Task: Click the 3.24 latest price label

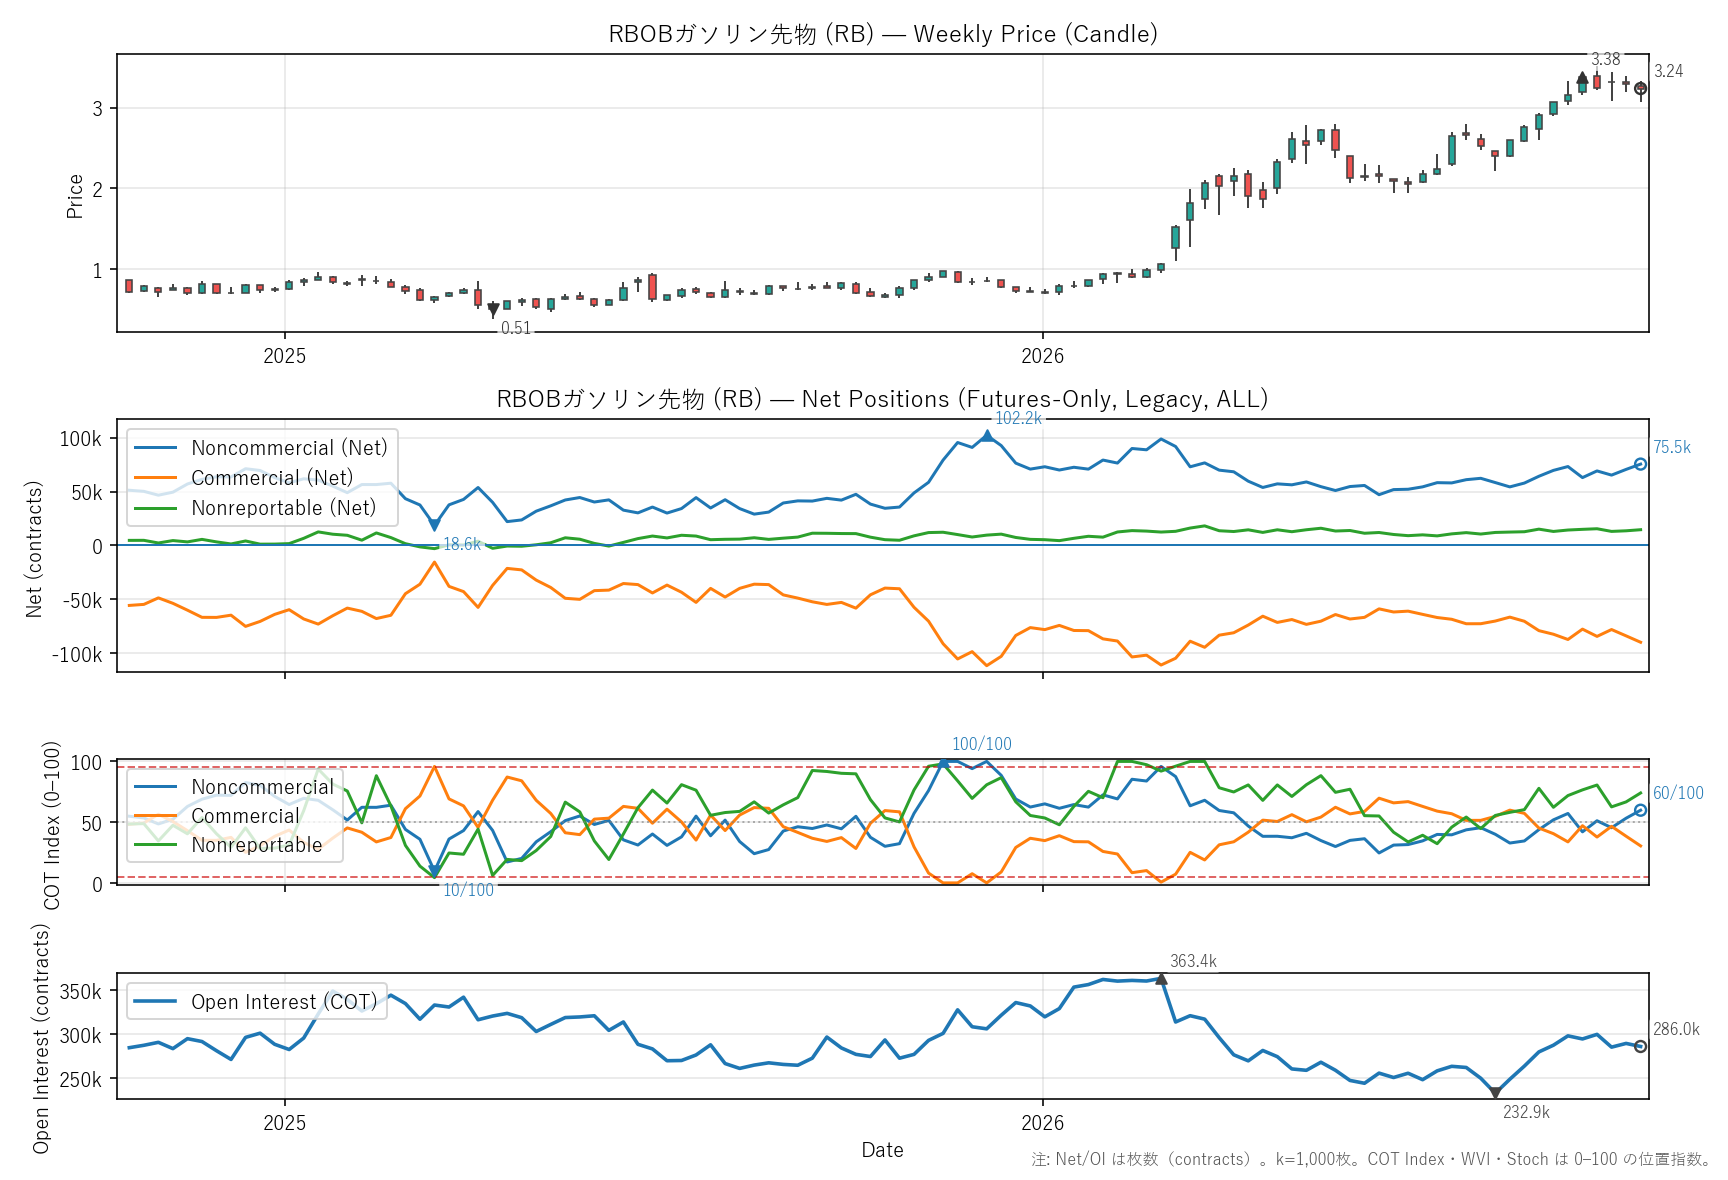Action: coord(1668,71)
